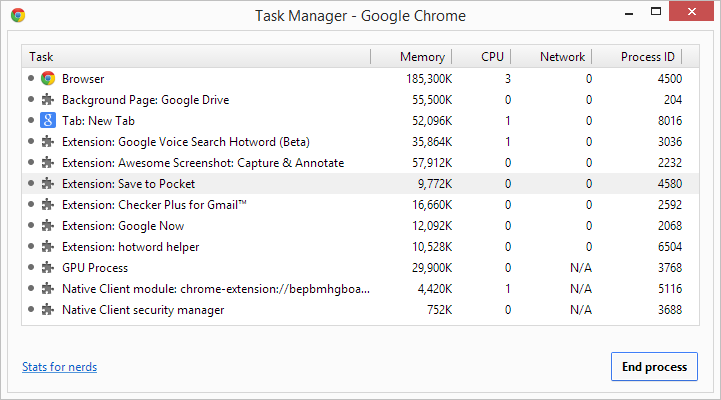
Task: Click puzzle icon for Google Voice Search Hotword
Action: pyautogui.click(x=48, y=142)
